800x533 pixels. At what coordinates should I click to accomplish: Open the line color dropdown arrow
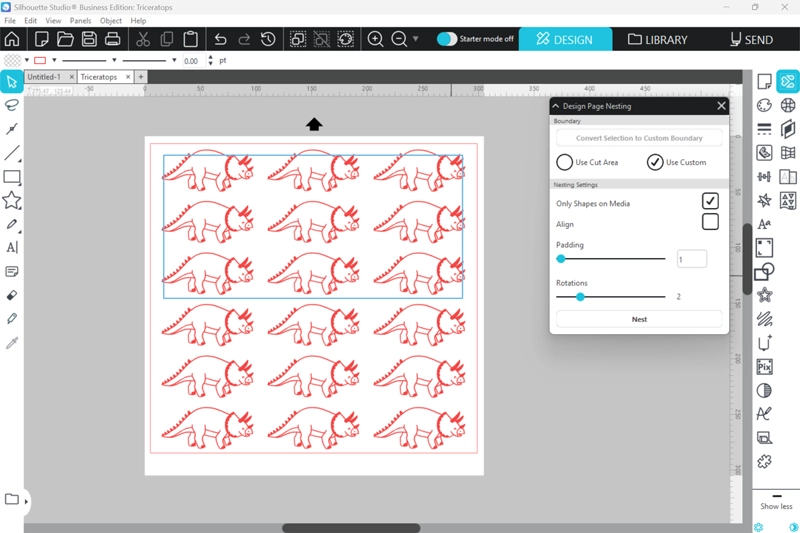[55, 61]
